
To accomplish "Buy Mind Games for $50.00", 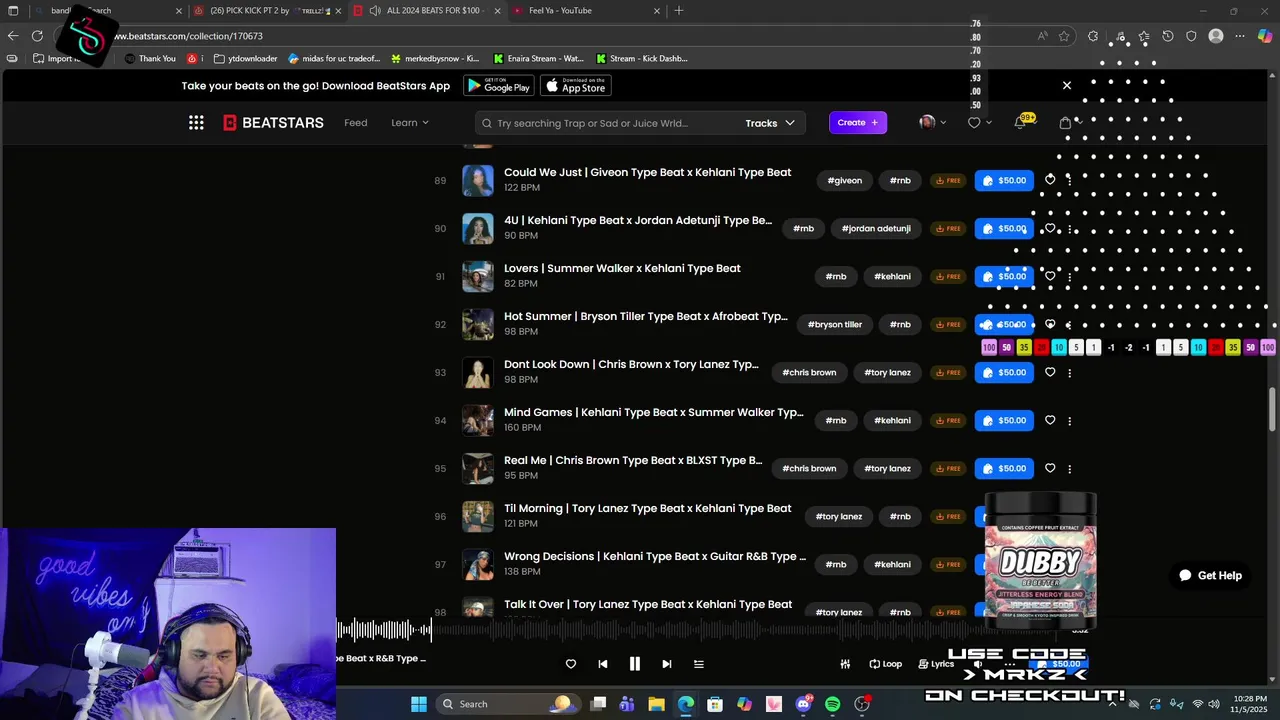I will pyautogui.click(x=1004, y=420).
